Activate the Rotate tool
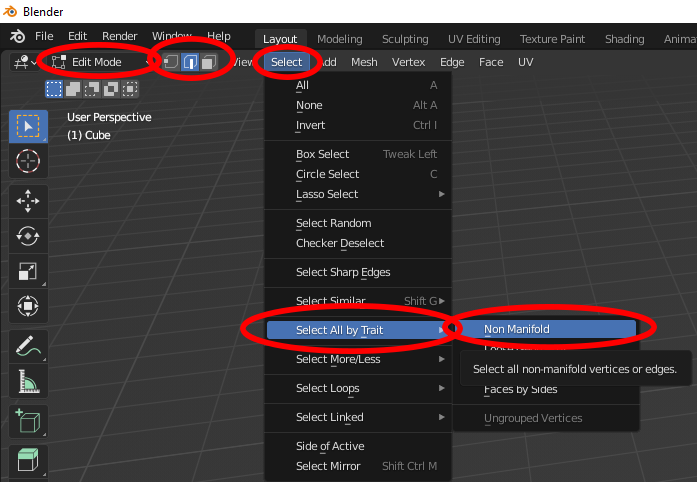697x482 pixels. [28, 236]
